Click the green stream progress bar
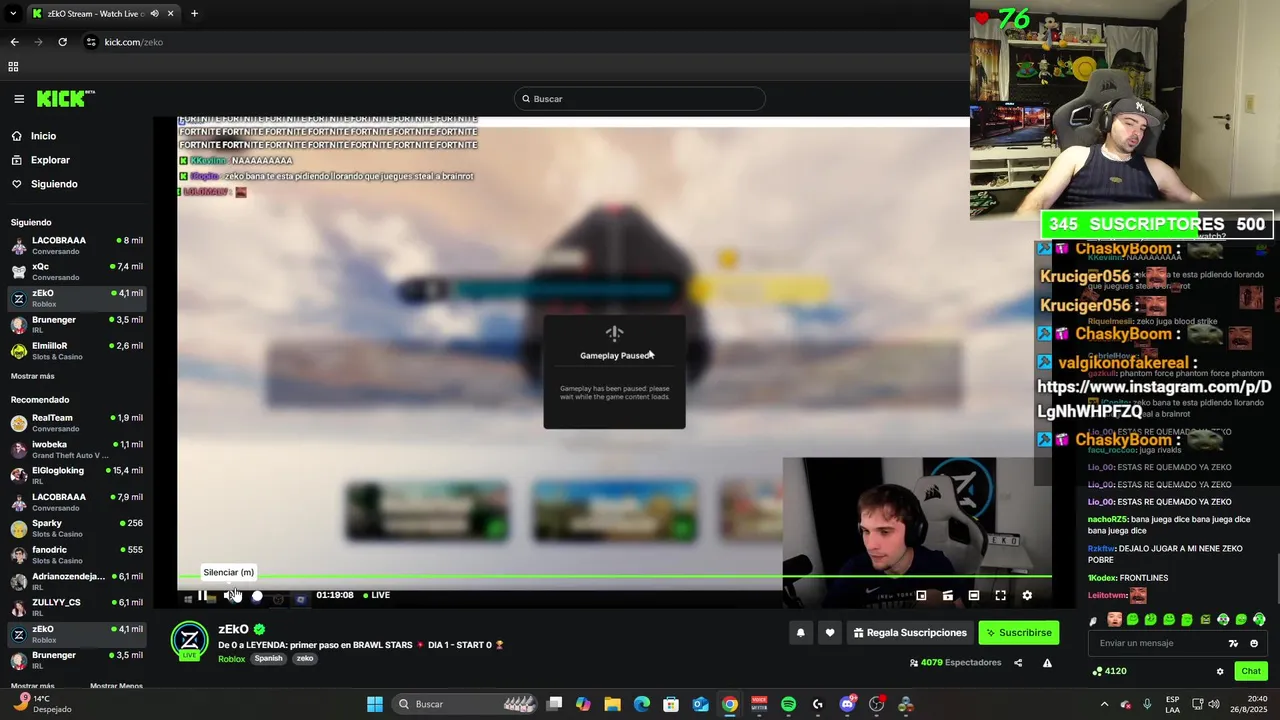The width and height of the screenshot is (1280, 720). pos(614,576)
